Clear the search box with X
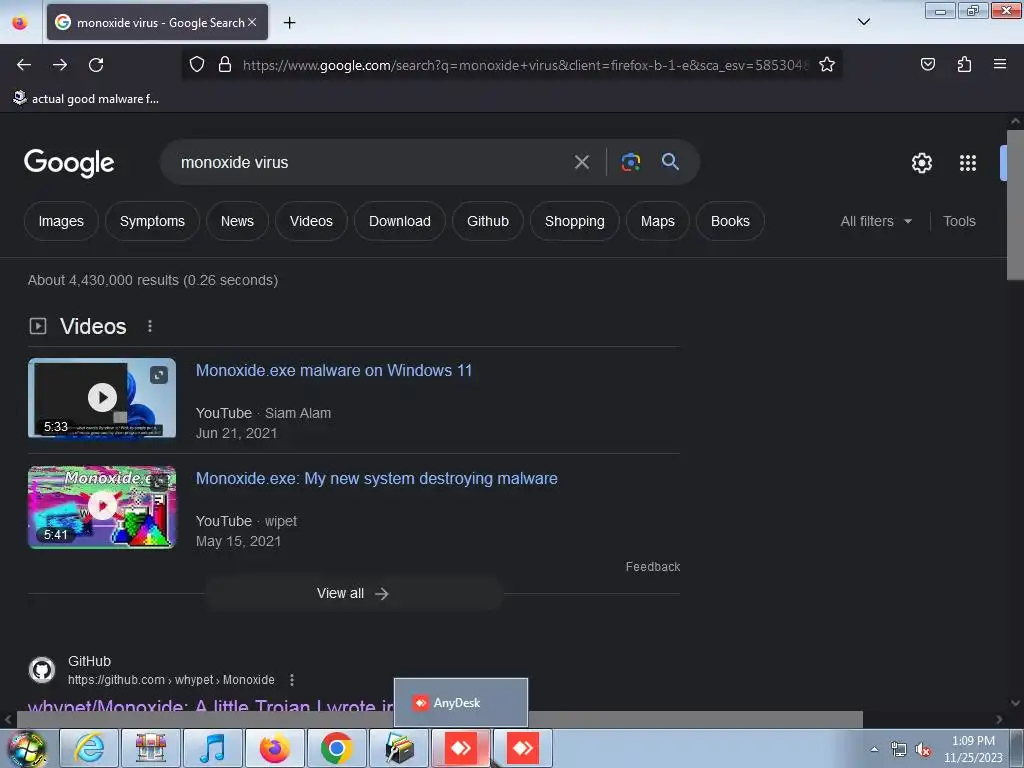Image resolution: width=1024 pixels, height=768 pixels. 581,162
